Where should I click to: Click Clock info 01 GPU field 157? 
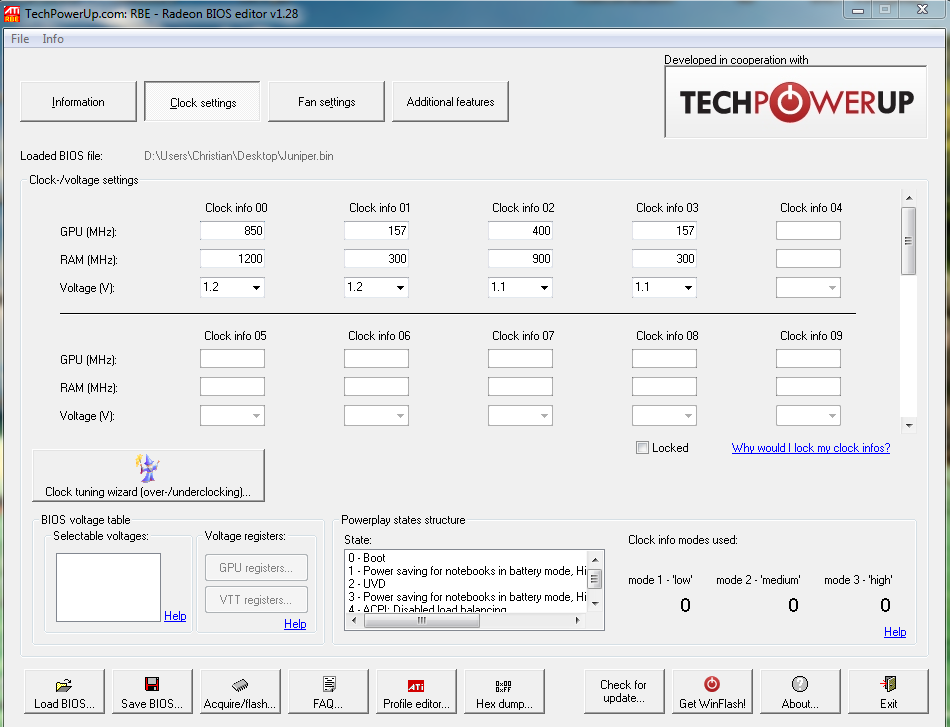click(x=376, y=231)
